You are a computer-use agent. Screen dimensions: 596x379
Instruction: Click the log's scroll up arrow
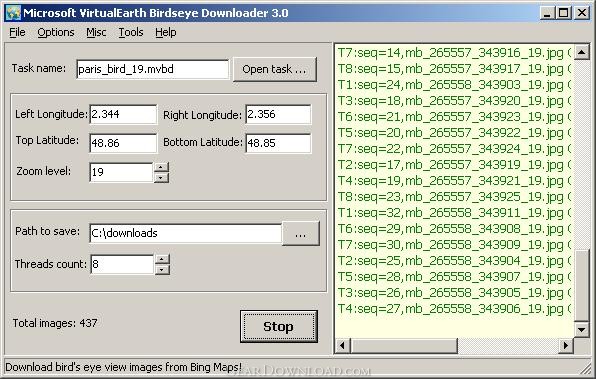pos(581,52)
